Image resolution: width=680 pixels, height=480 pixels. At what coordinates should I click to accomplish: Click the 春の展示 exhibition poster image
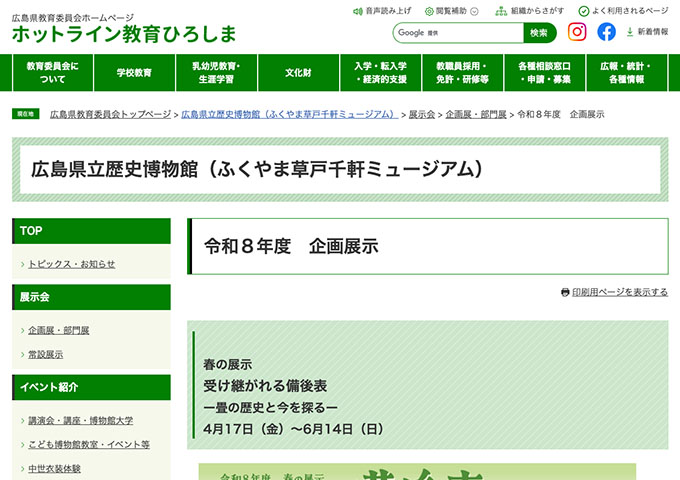pos(417,472)
